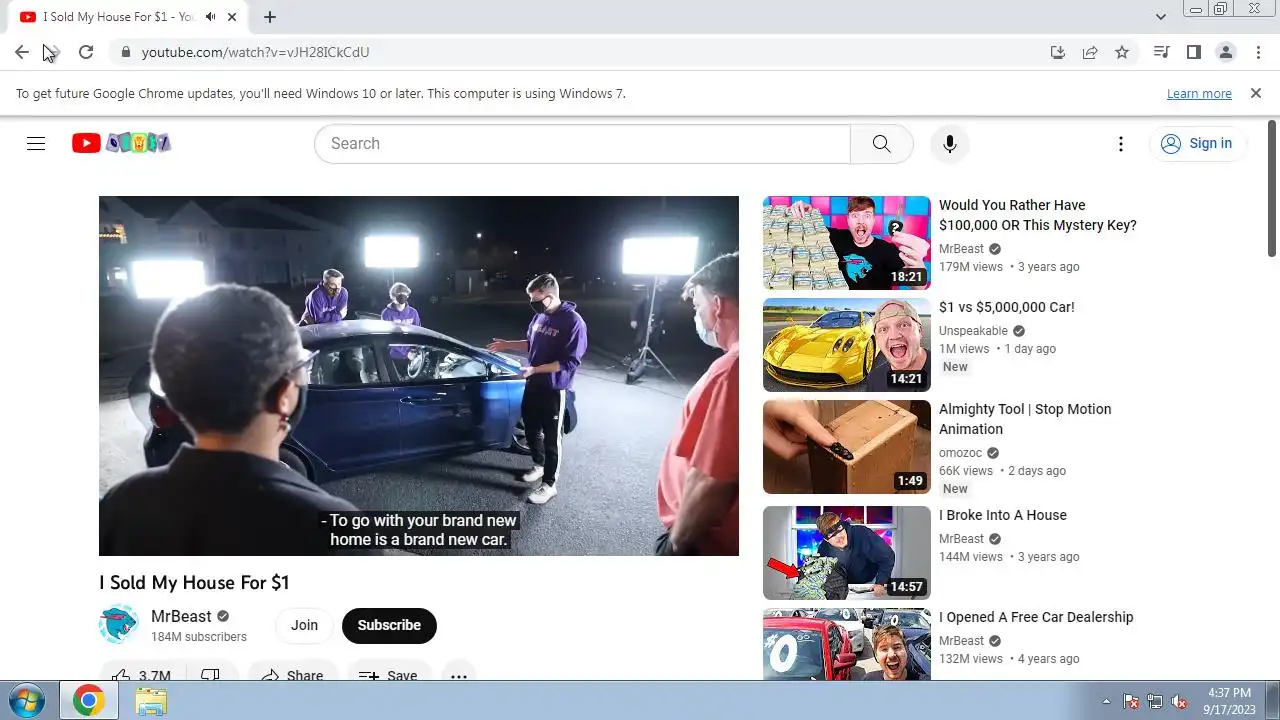Go to YouTube home via logo
Image resolution: width=1280 pixels, height=720 pixels.
[121, 143]
